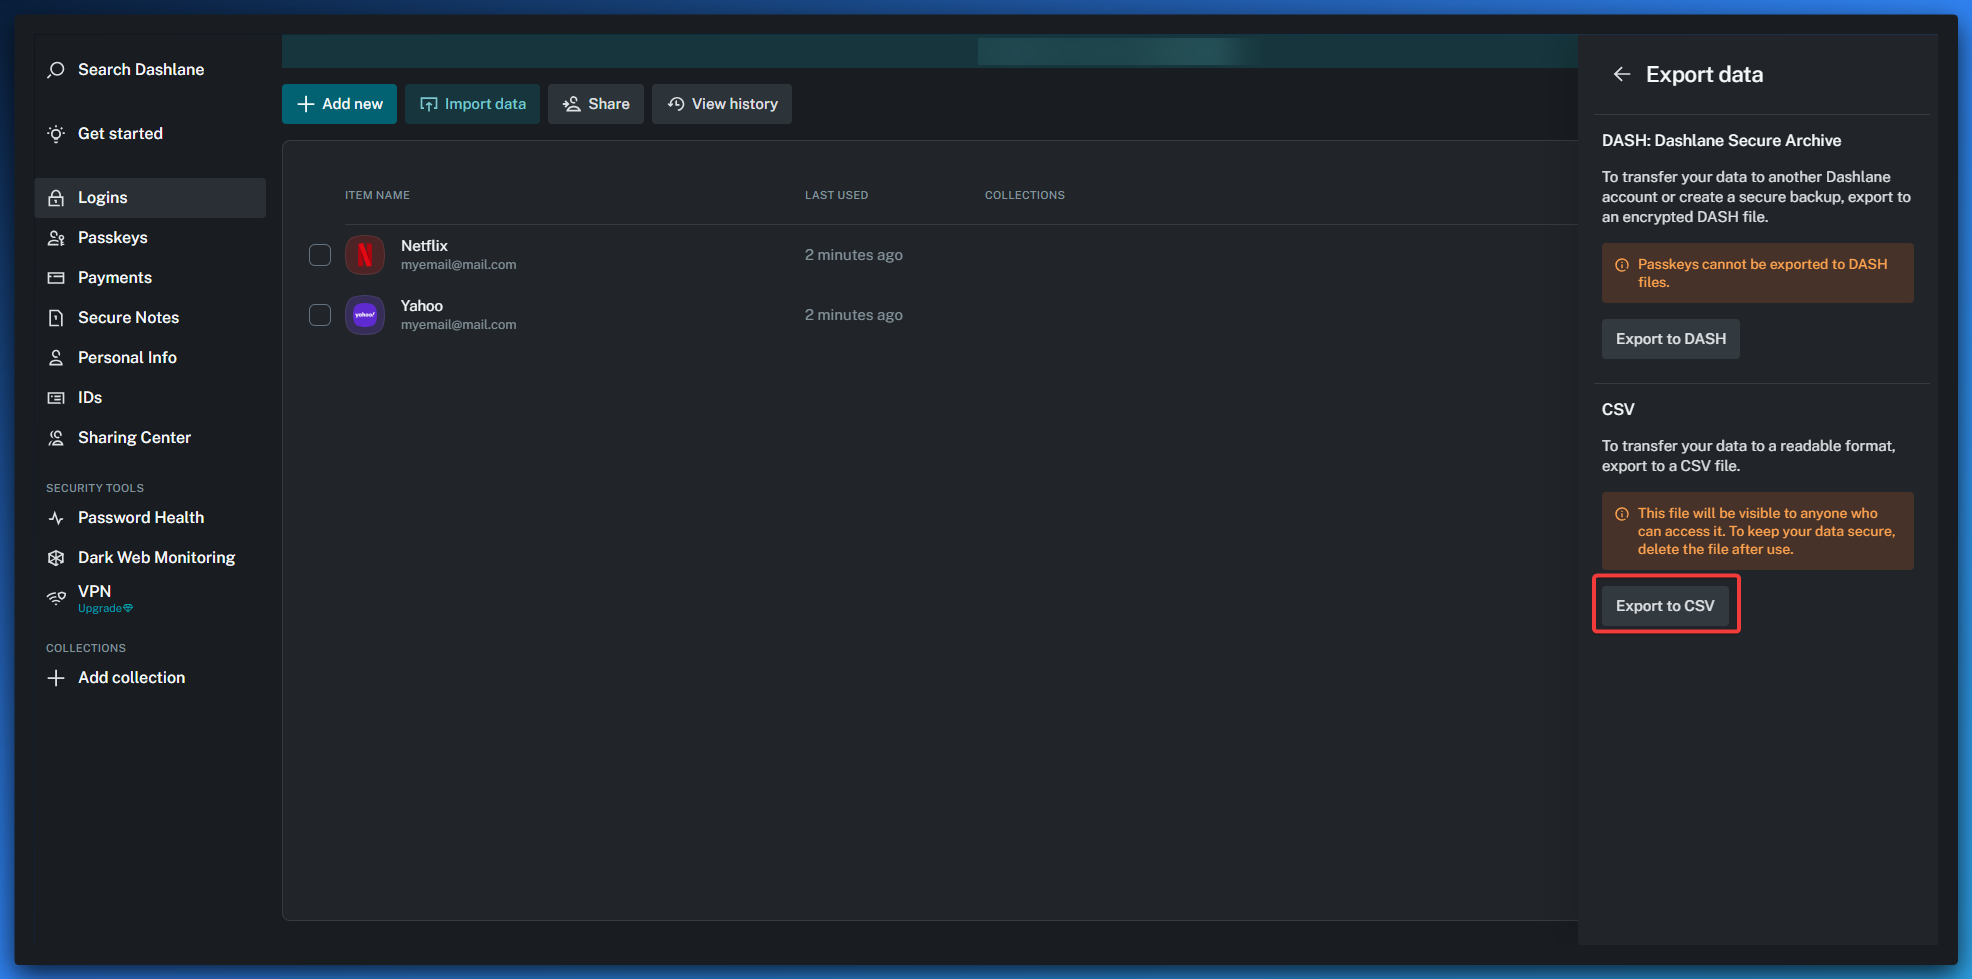Click the back arrow beside Export data
Viewport: 1972px width, 979px height.
(1621, 75)
